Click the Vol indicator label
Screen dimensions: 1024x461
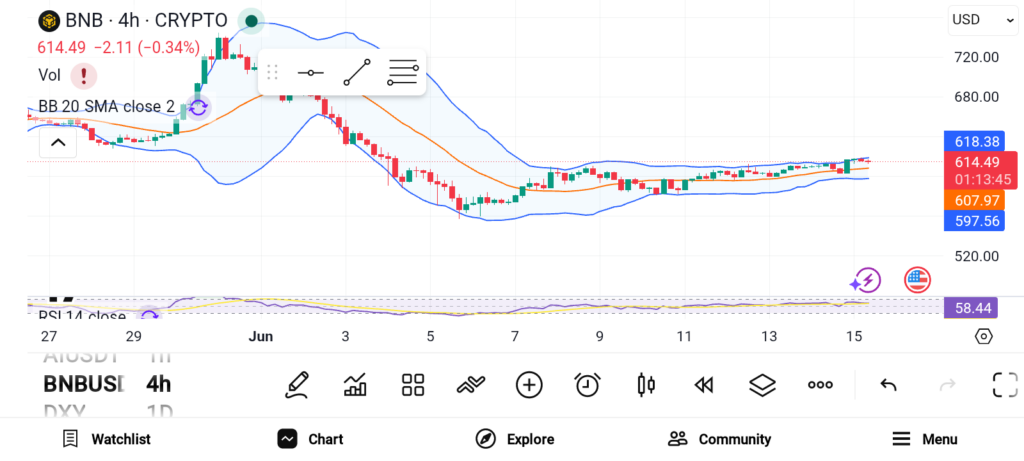pyautogui.click(x=50, y=76)
